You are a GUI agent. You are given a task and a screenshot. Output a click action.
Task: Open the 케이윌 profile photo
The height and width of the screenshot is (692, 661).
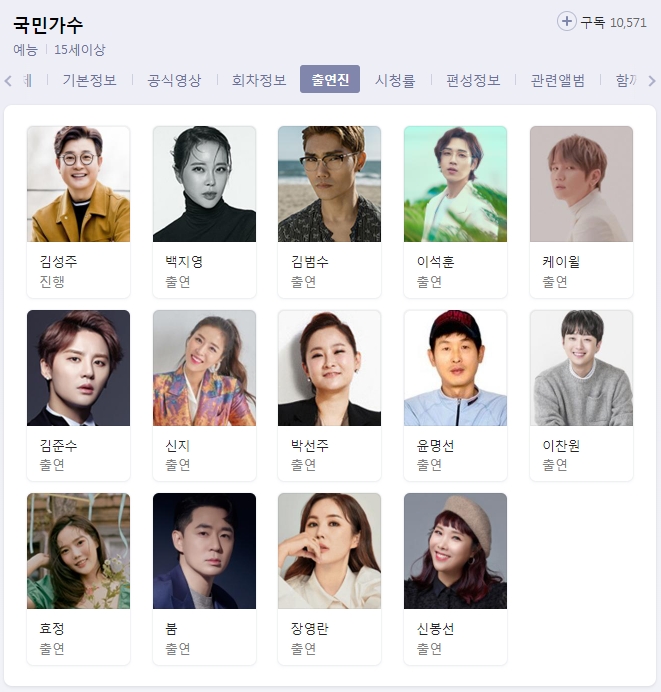(581, 184)
